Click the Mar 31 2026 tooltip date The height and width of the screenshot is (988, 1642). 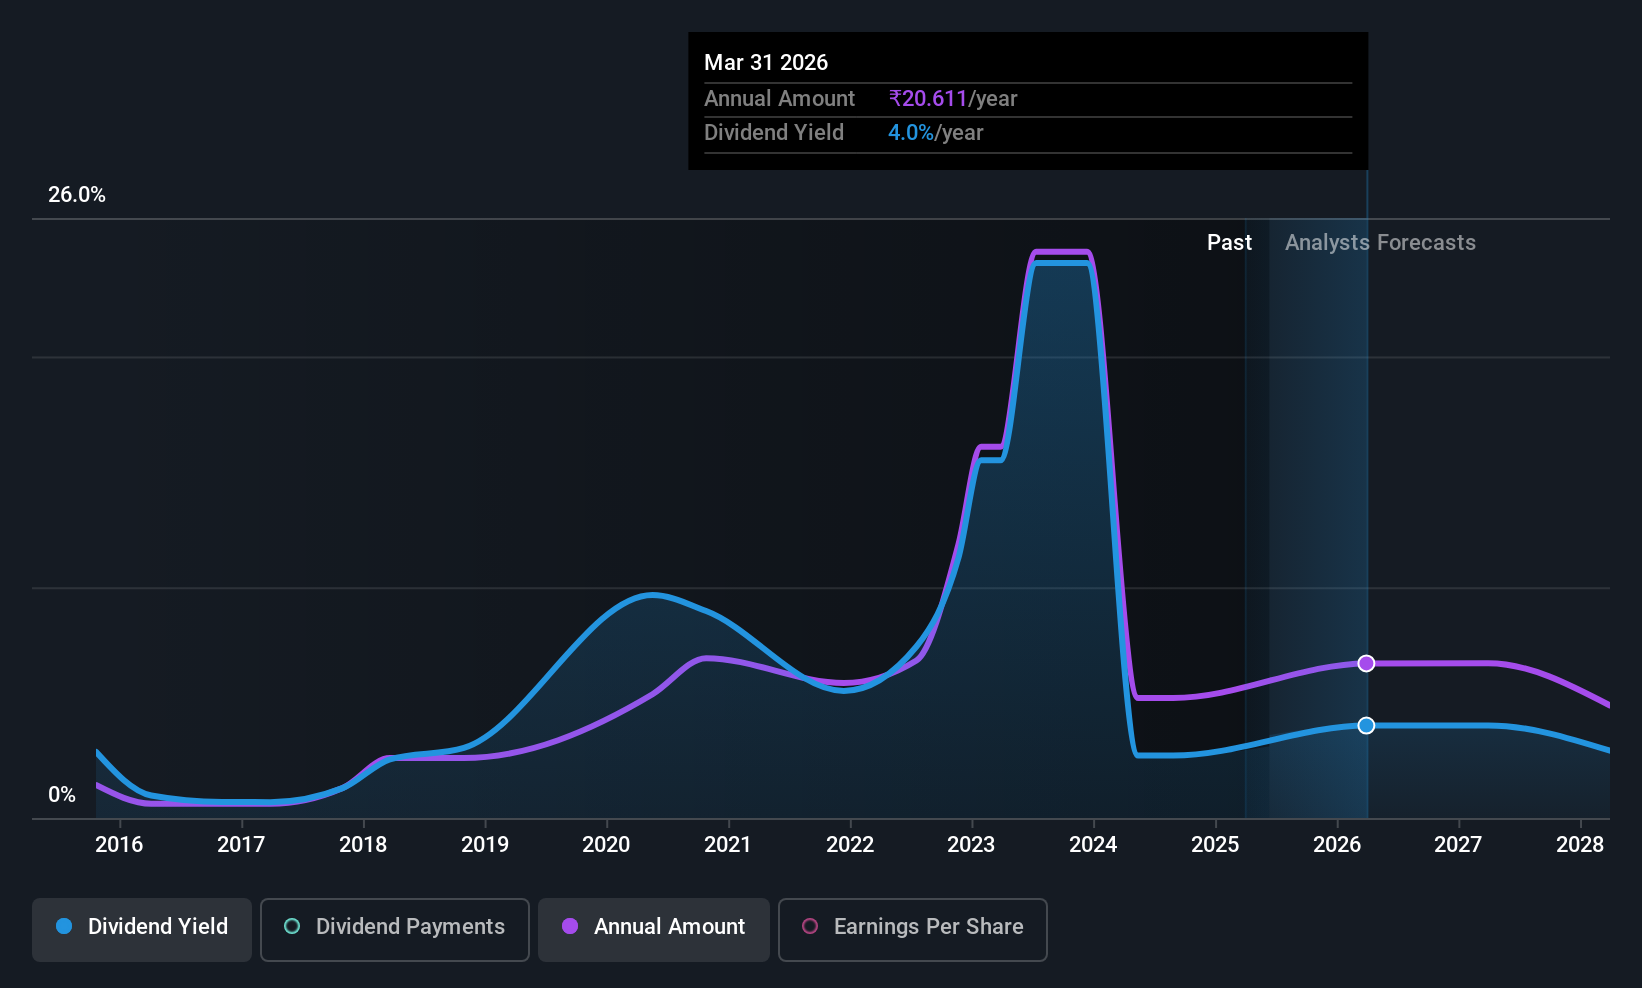coord(766,62)
